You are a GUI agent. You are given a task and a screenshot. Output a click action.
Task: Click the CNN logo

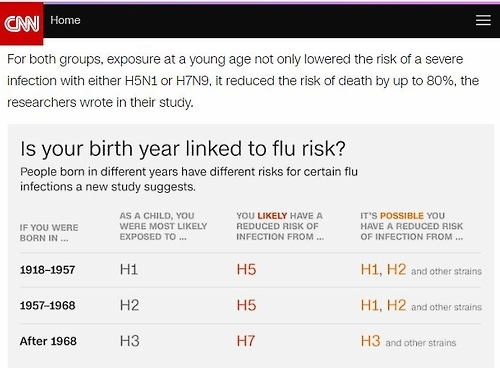coord(22,23)
